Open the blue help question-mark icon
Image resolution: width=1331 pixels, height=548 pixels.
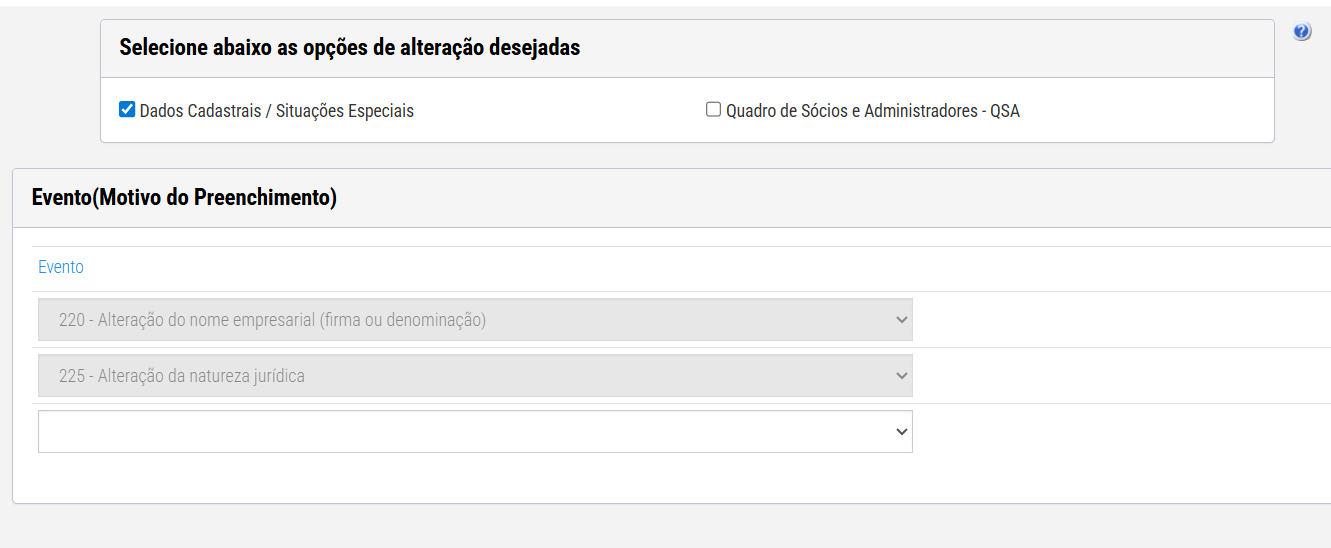(x=1301, y=32)
